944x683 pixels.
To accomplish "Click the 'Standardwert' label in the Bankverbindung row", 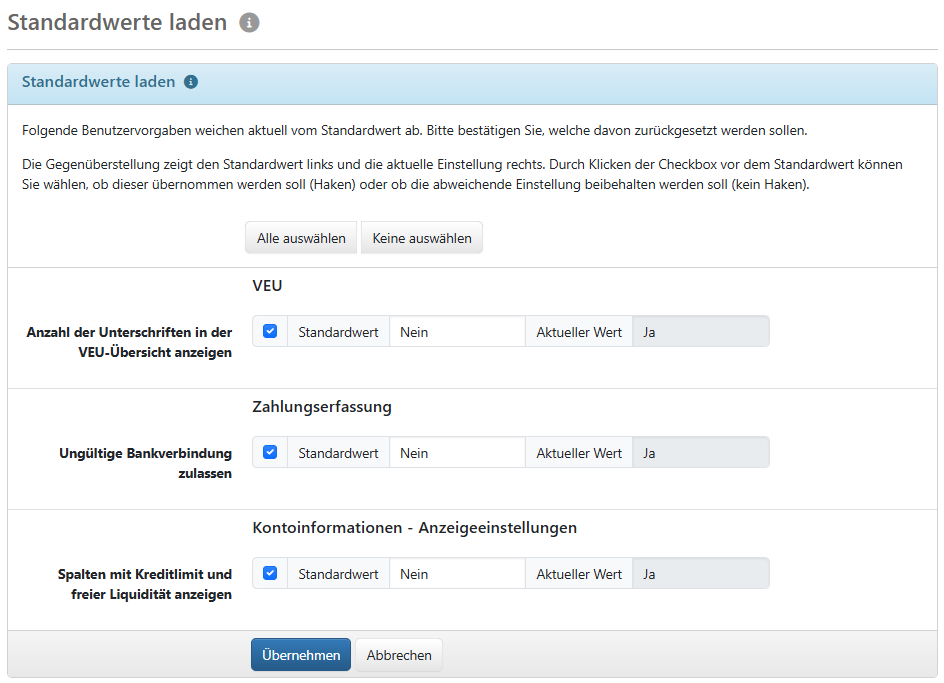I will [x=338, y=453].
